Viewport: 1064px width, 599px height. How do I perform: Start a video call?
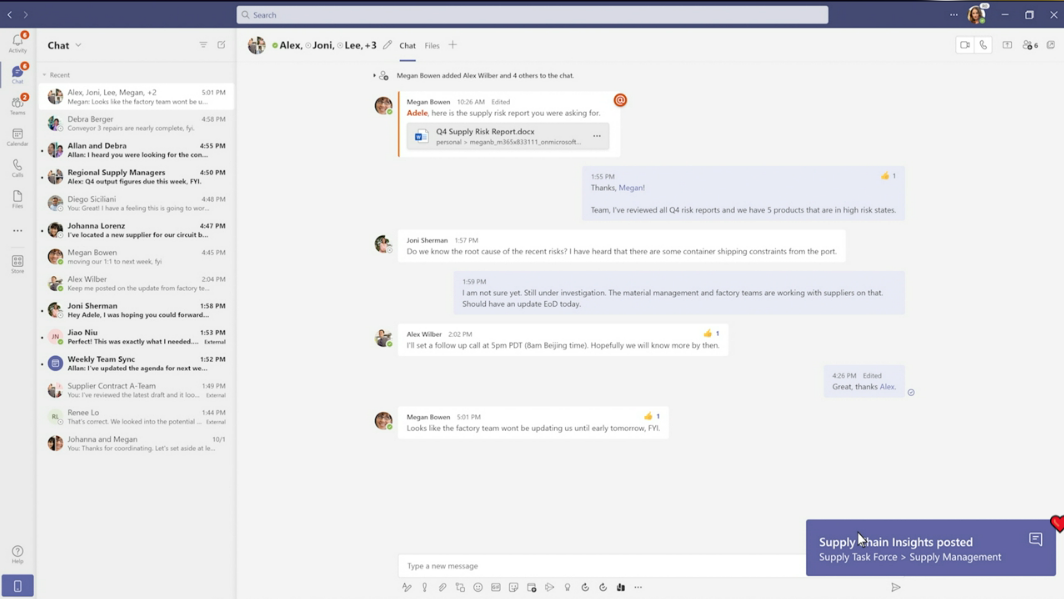tap(965, 45)
